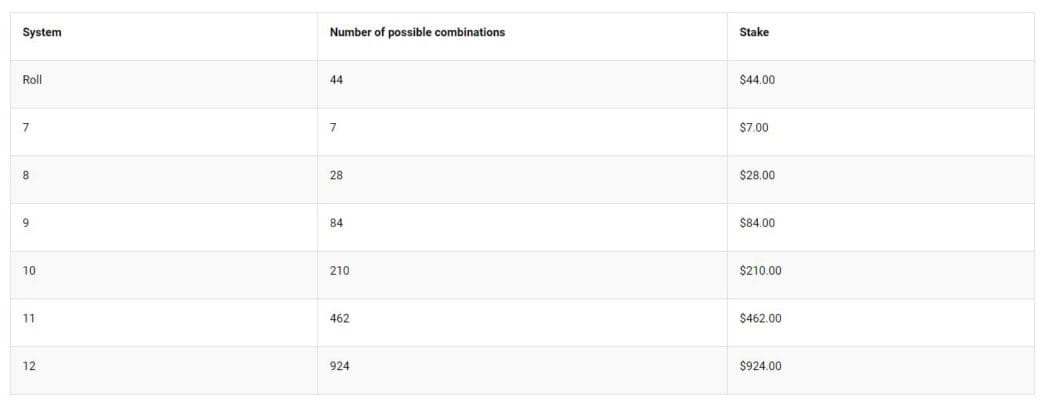Select the 44 combinations cell
The height and width of the screenshot is (407, 1042).
point(336,80)
